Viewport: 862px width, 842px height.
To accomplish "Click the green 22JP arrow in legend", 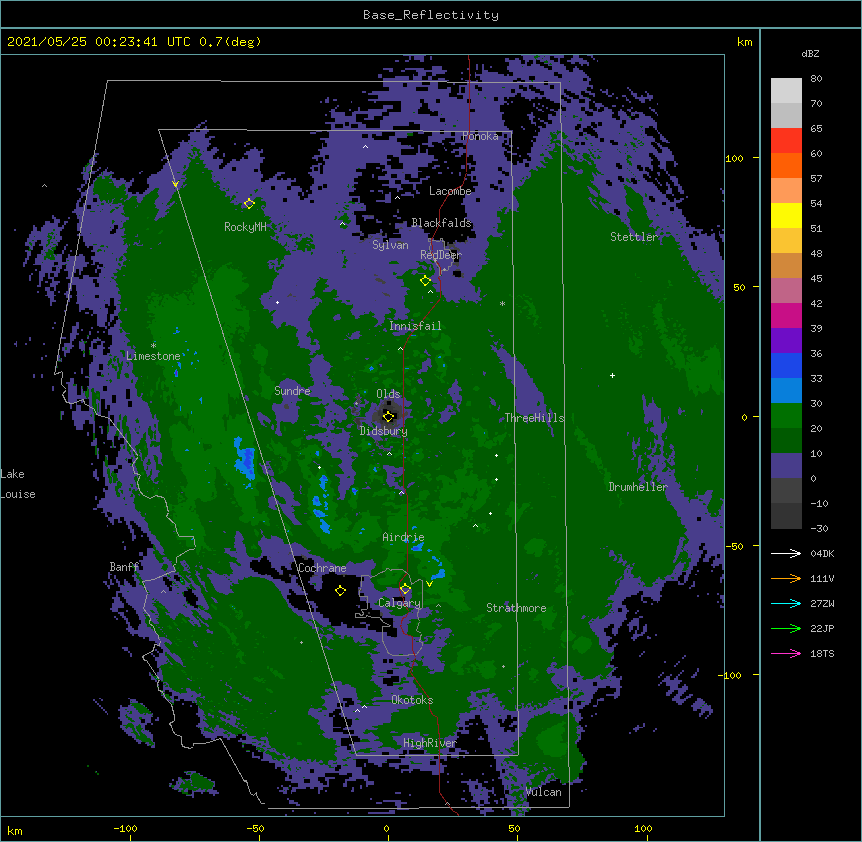I will point(786,628).
